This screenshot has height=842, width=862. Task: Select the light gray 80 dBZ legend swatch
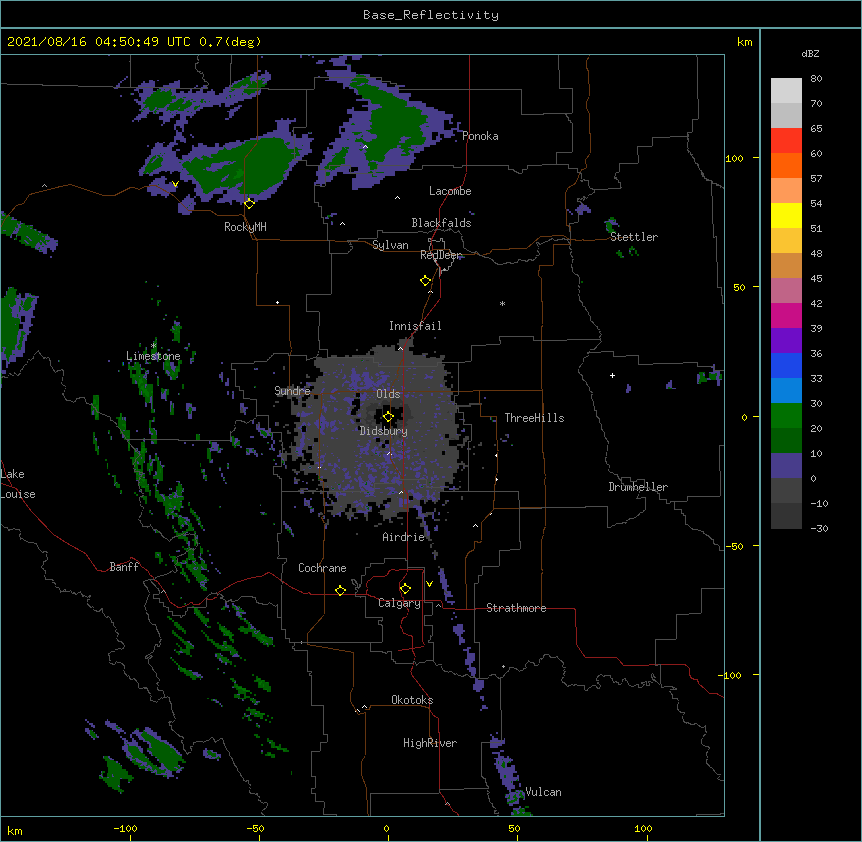(786, 90)
